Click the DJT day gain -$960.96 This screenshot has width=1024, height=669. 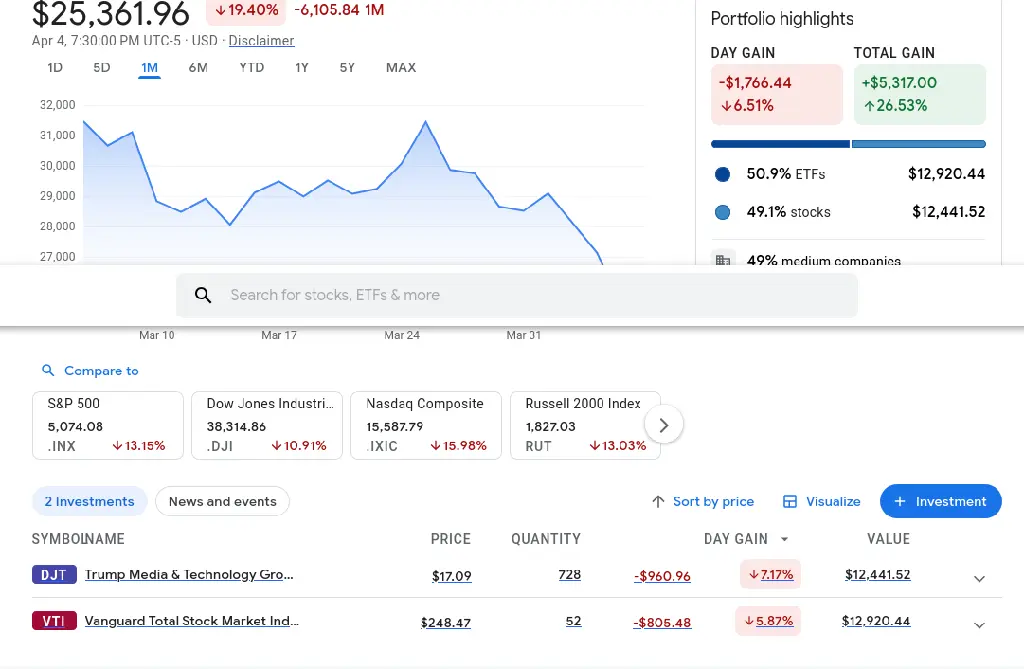point(662,576)
